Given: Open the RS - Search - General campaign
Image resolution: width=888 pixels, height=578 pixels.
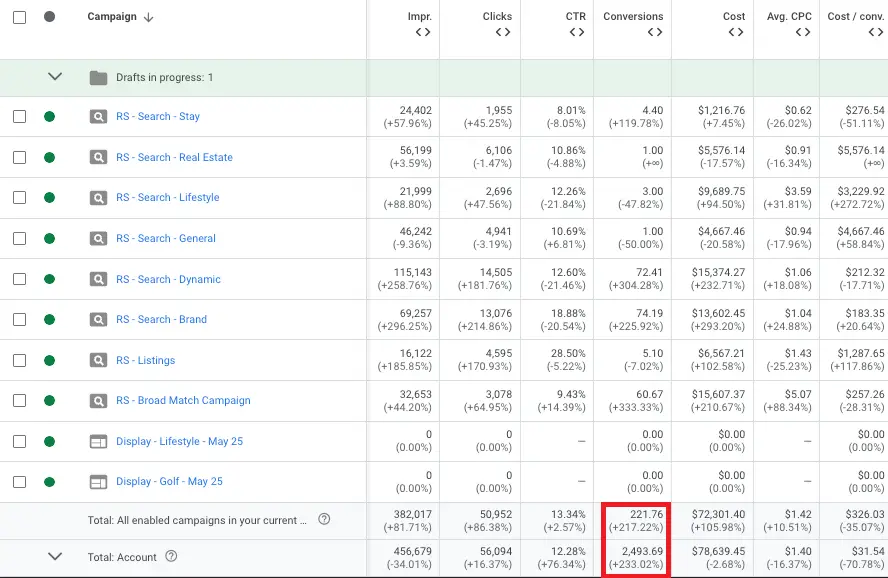Looking at the screenshot, I should [x=166, y=238].
